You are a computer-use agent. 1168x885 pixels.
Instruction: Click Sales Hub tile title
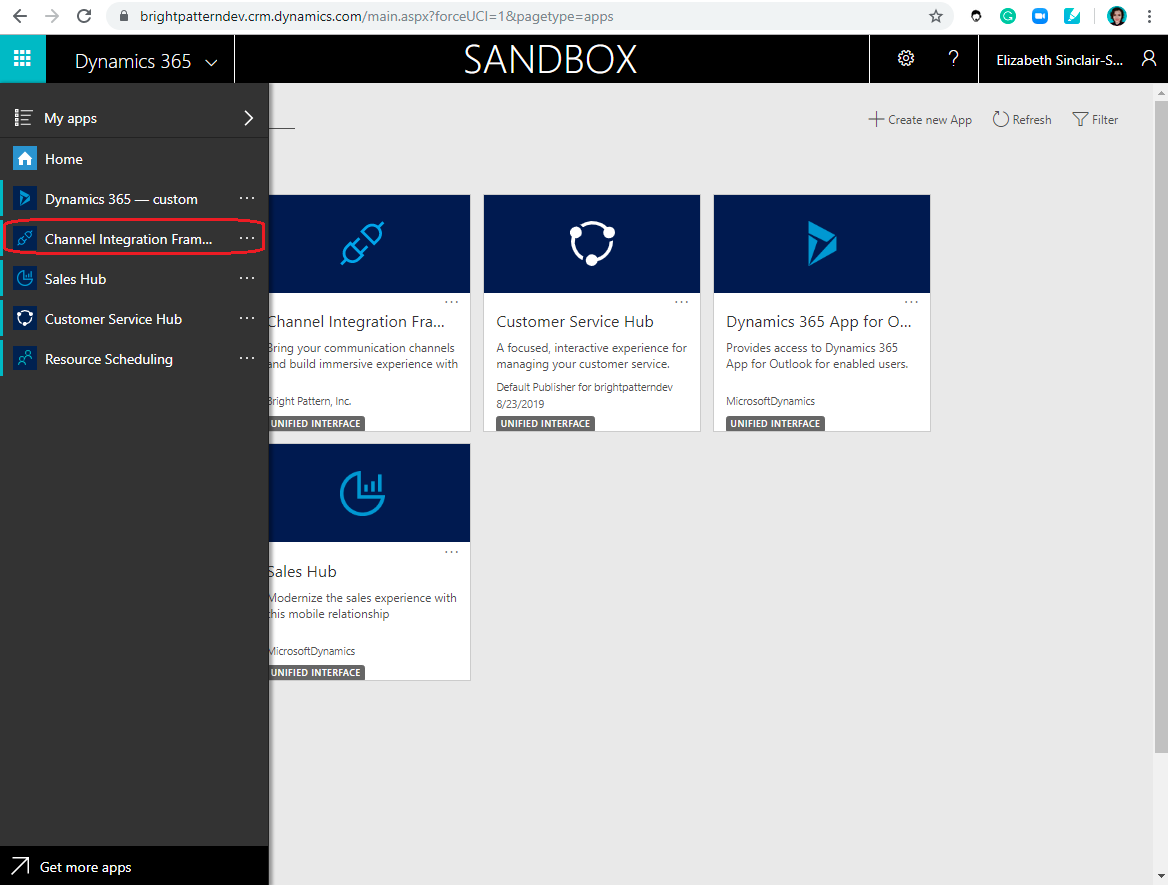(302, 571)
